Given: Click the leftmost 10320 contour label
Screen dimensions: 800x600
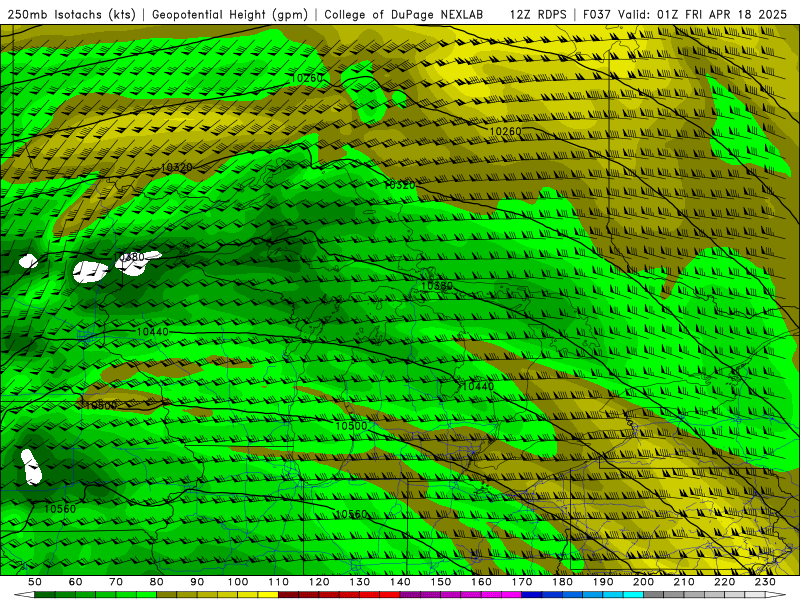Looking at the screenshot, I should 177,167.
